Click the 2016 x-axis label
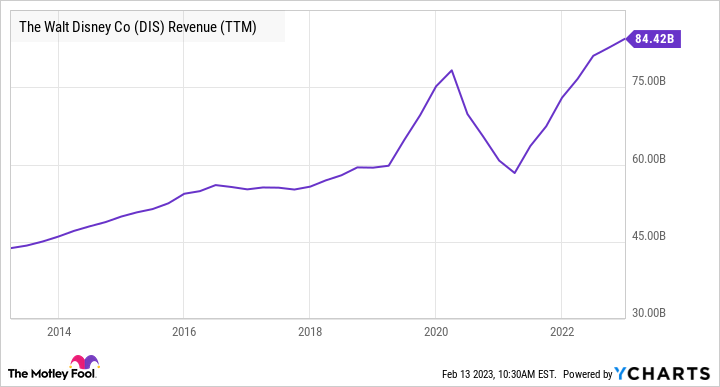Viewport: 720px width, 387px height. tap(184, 331)
